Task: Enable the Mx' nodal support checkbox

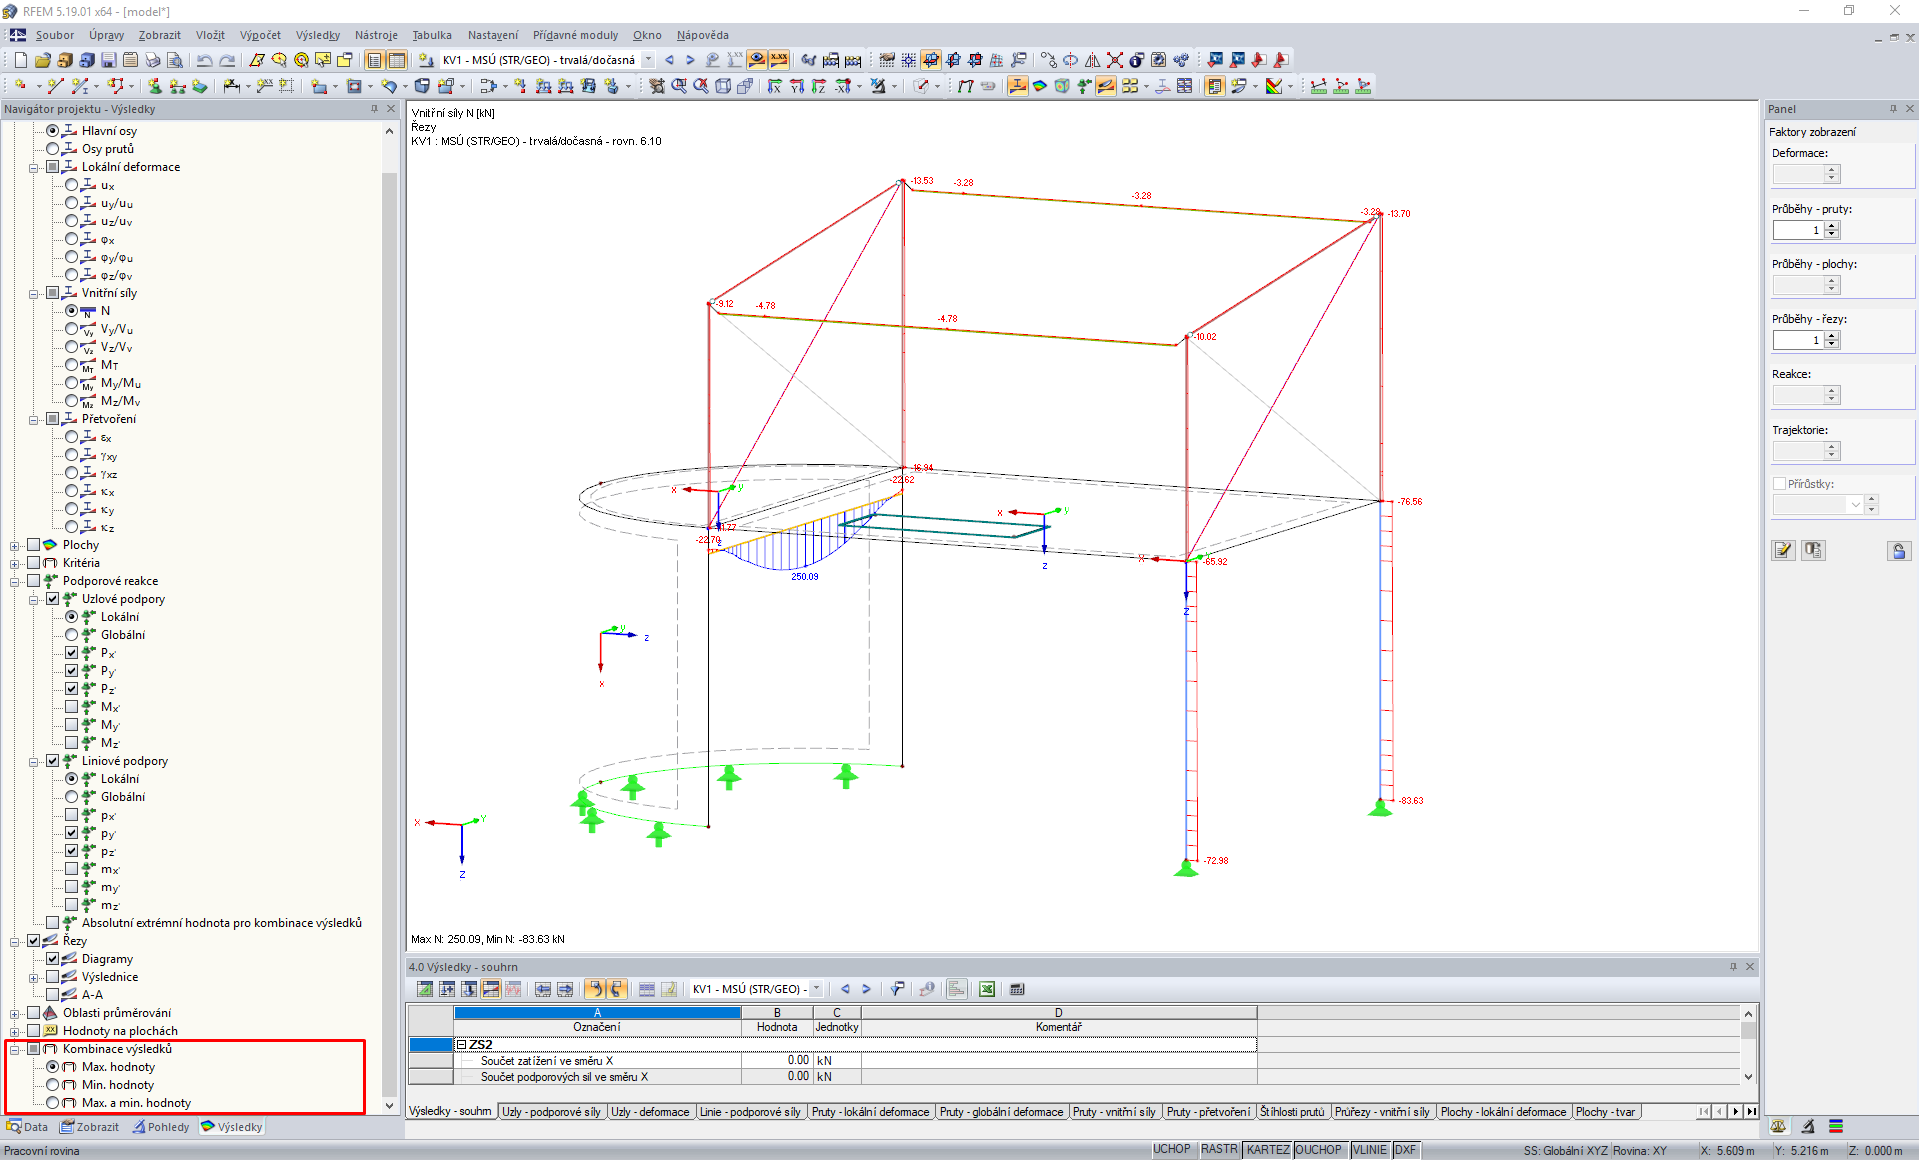Action: 72,707
